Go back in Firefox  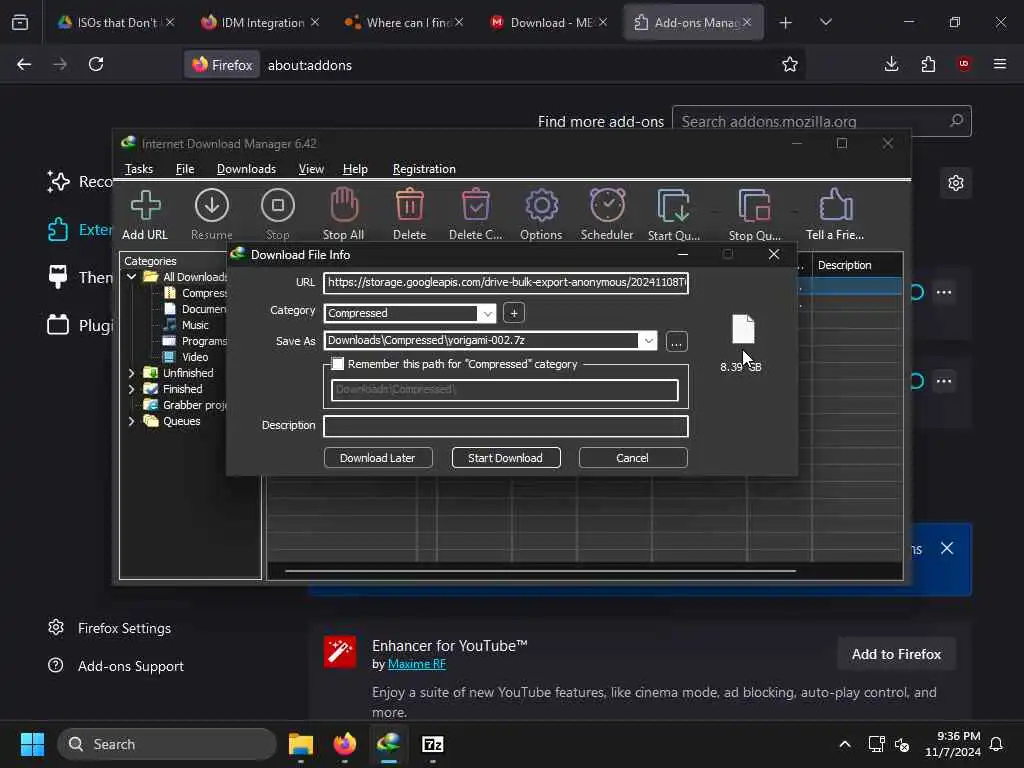tap(24, 64)
